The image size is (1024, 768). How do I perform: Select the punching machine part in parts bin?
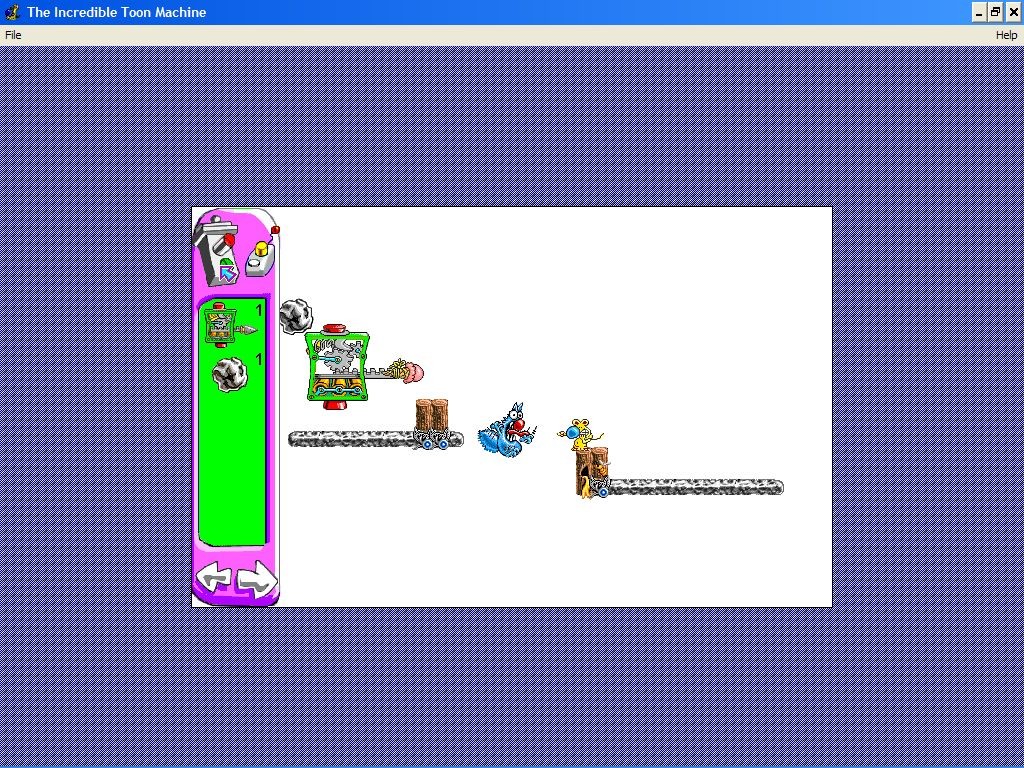231,325
